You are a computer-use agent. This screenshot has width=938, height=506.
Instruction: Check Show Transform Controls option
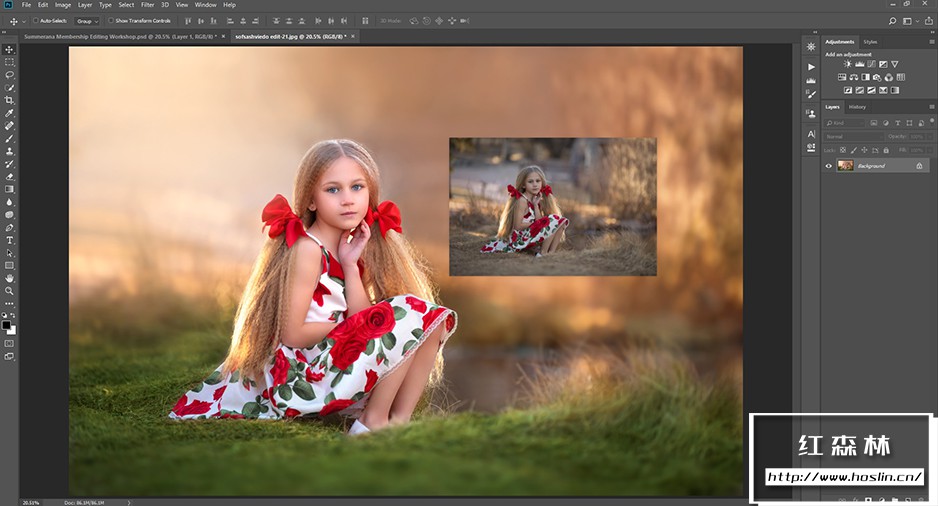pyautogui.click(x=111, y=20)
